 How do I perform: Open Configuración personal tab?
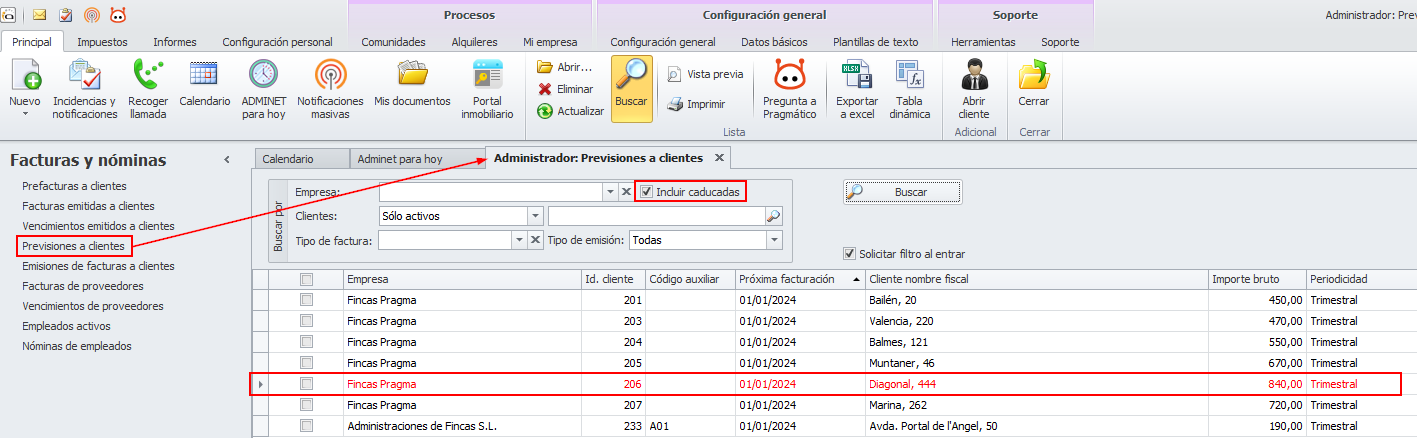click(x=277, y=42)
